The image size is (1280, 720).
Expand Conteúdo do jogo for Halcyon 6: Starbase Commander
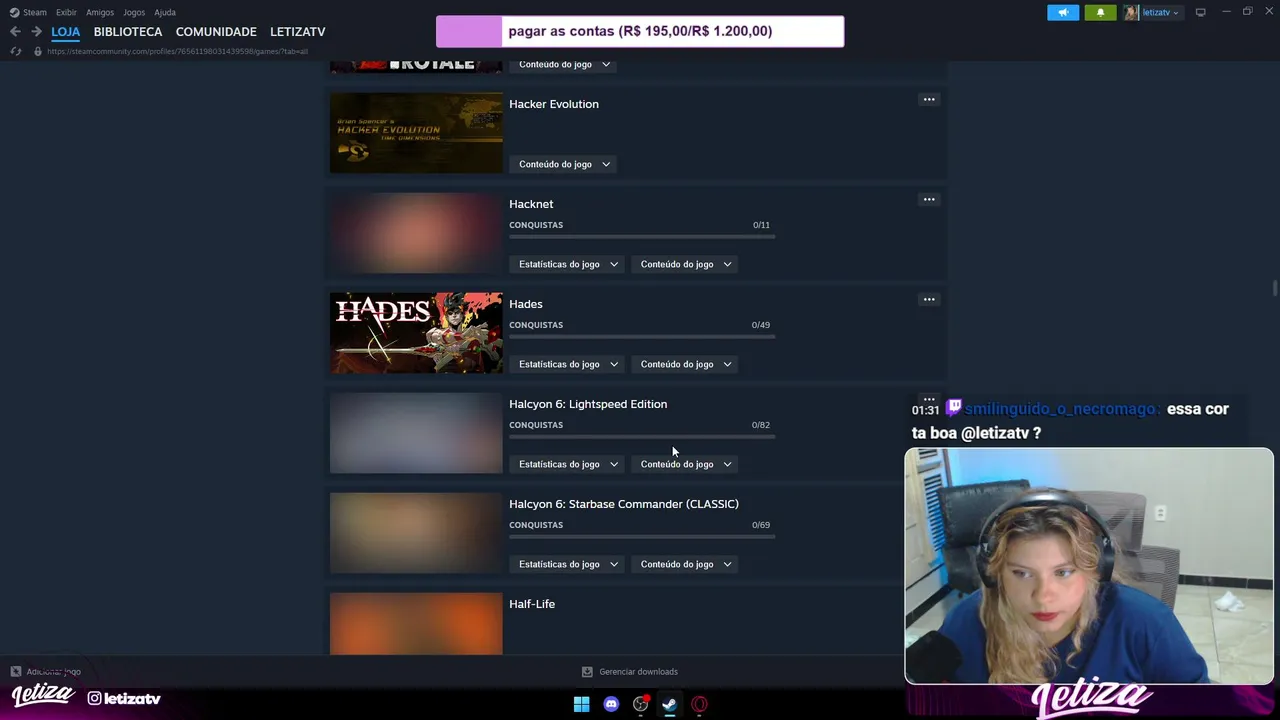click(686, 564)
